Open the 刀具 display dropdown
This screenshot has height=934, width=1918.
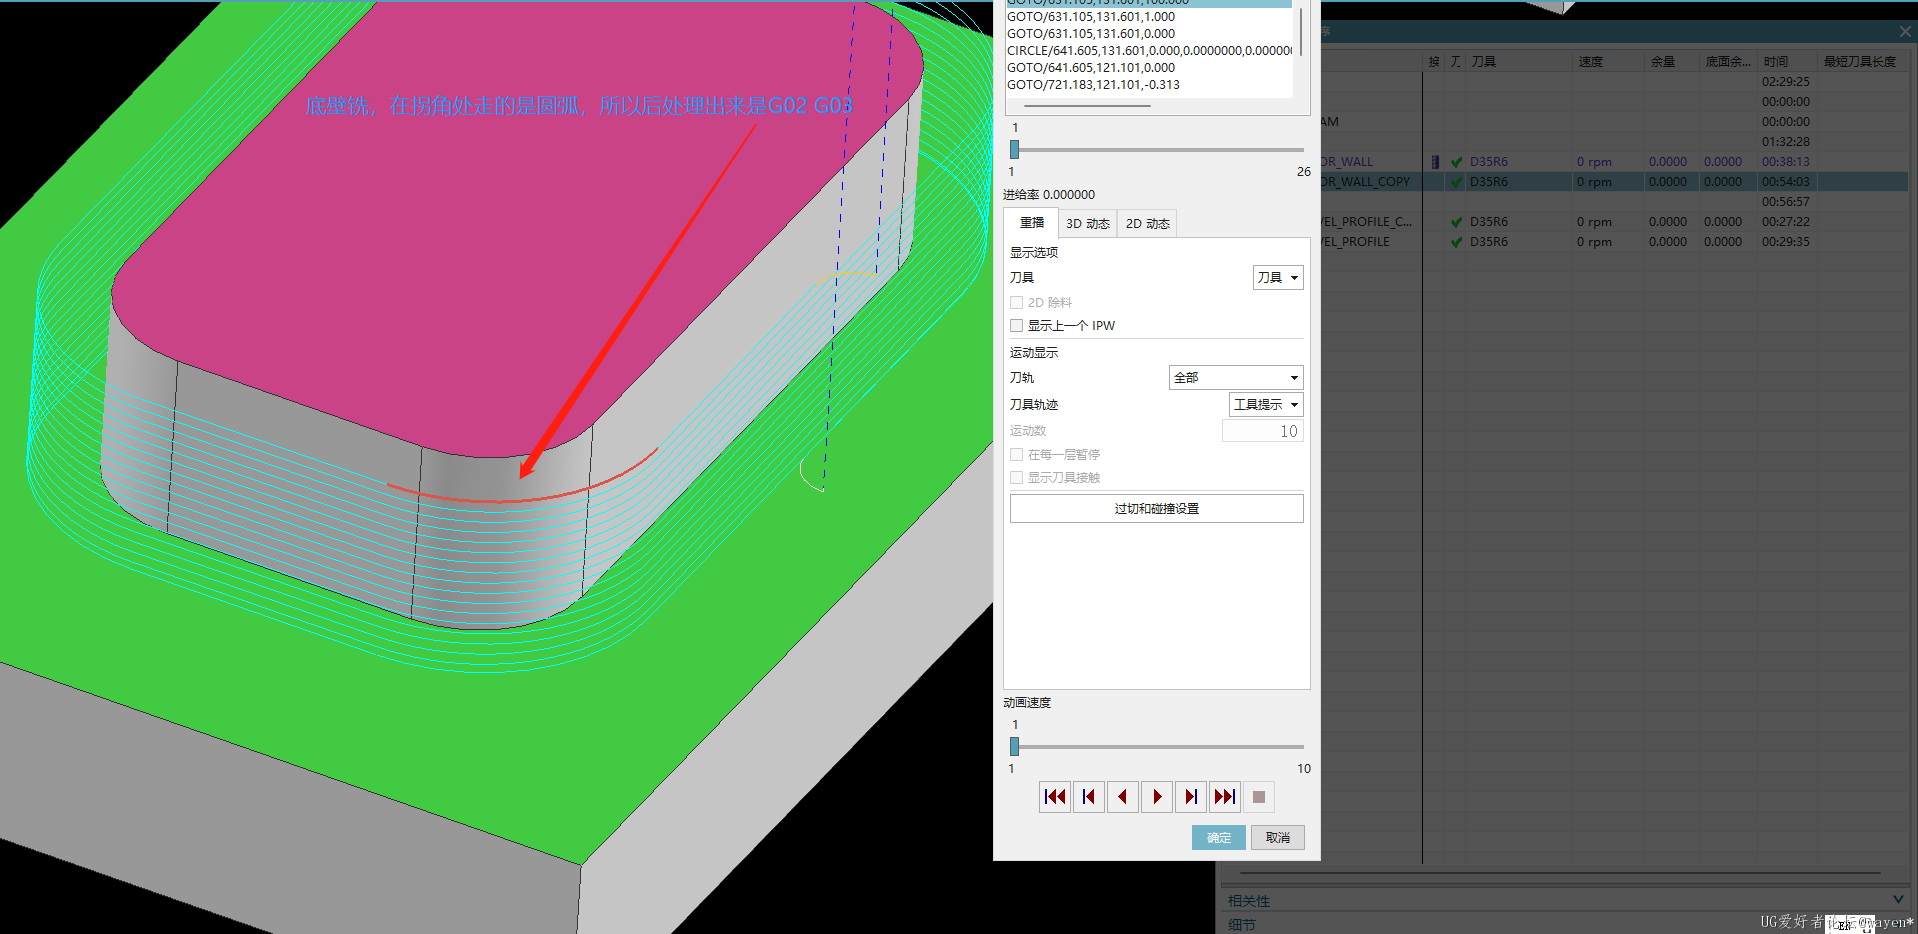(1278, 277)
